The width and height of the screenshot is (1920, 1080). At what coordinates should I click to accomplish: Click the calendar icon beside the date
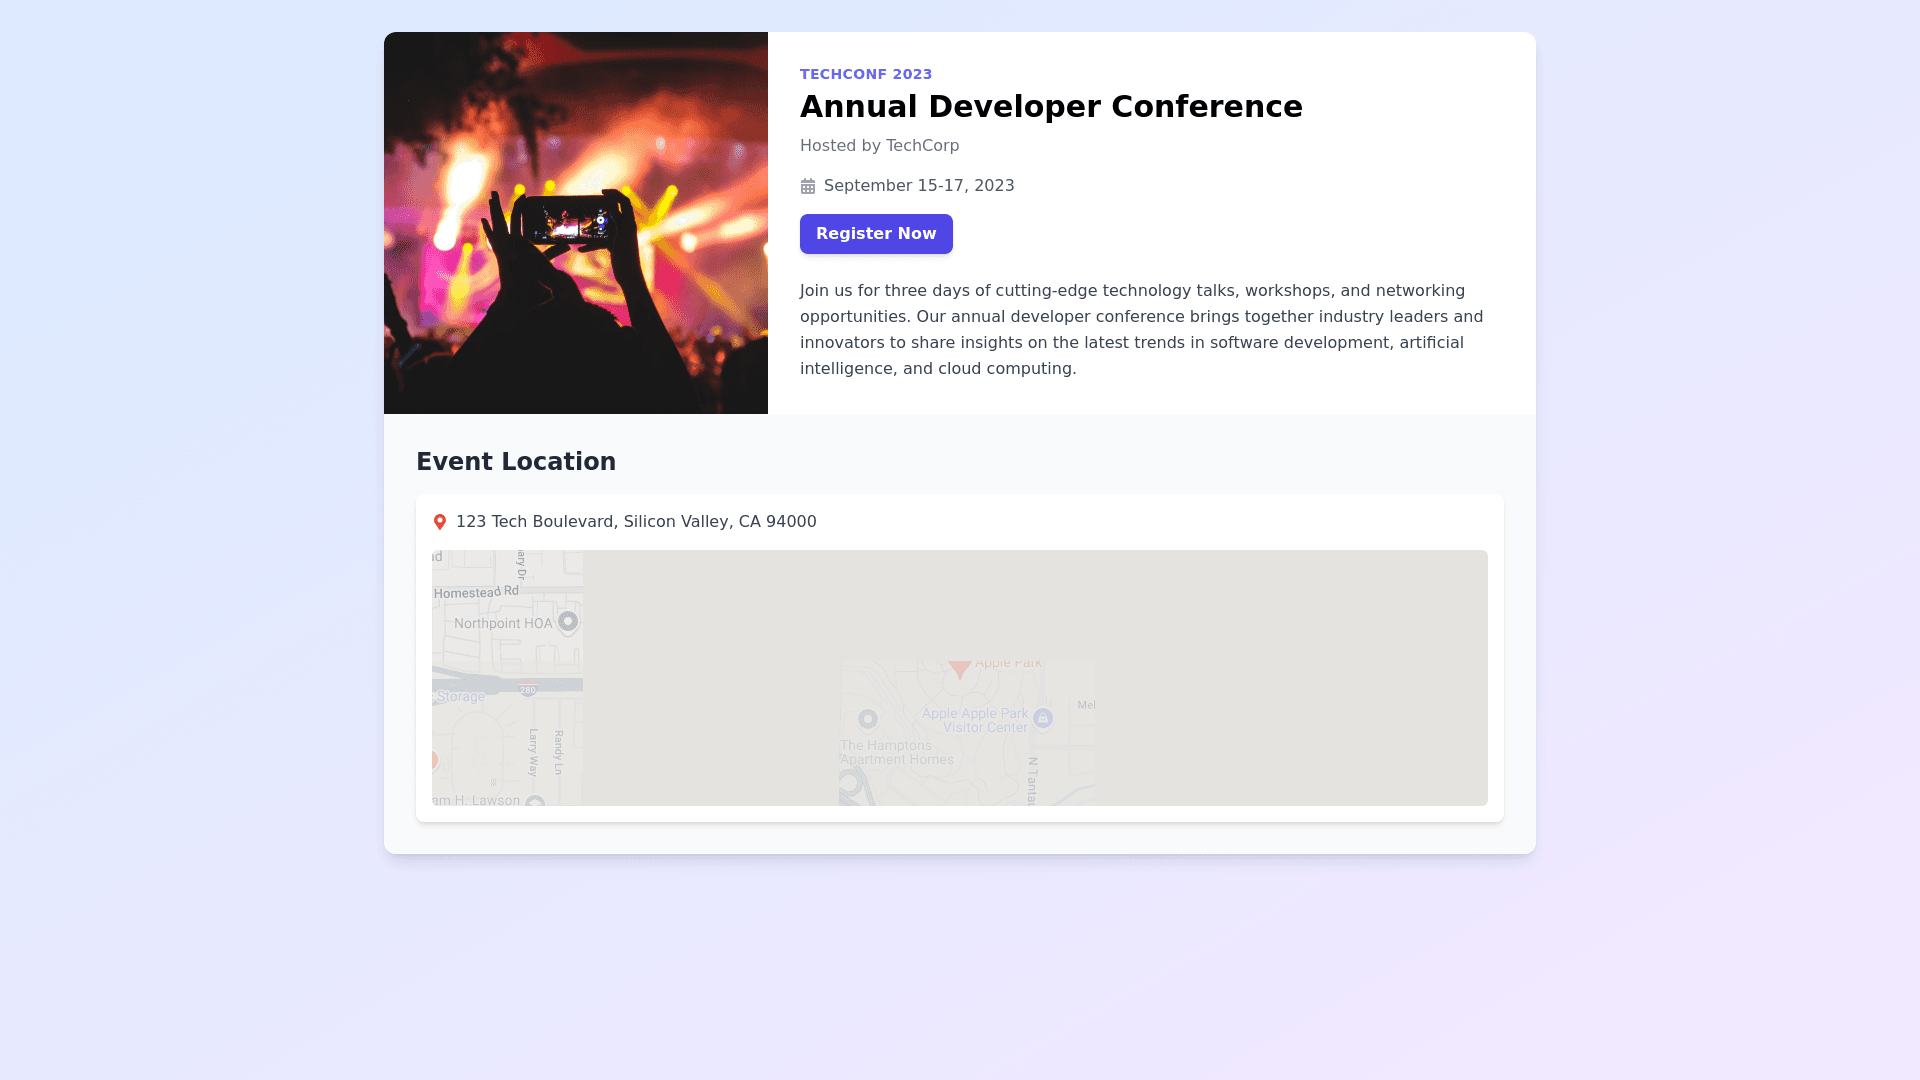(x=808, y=186)
